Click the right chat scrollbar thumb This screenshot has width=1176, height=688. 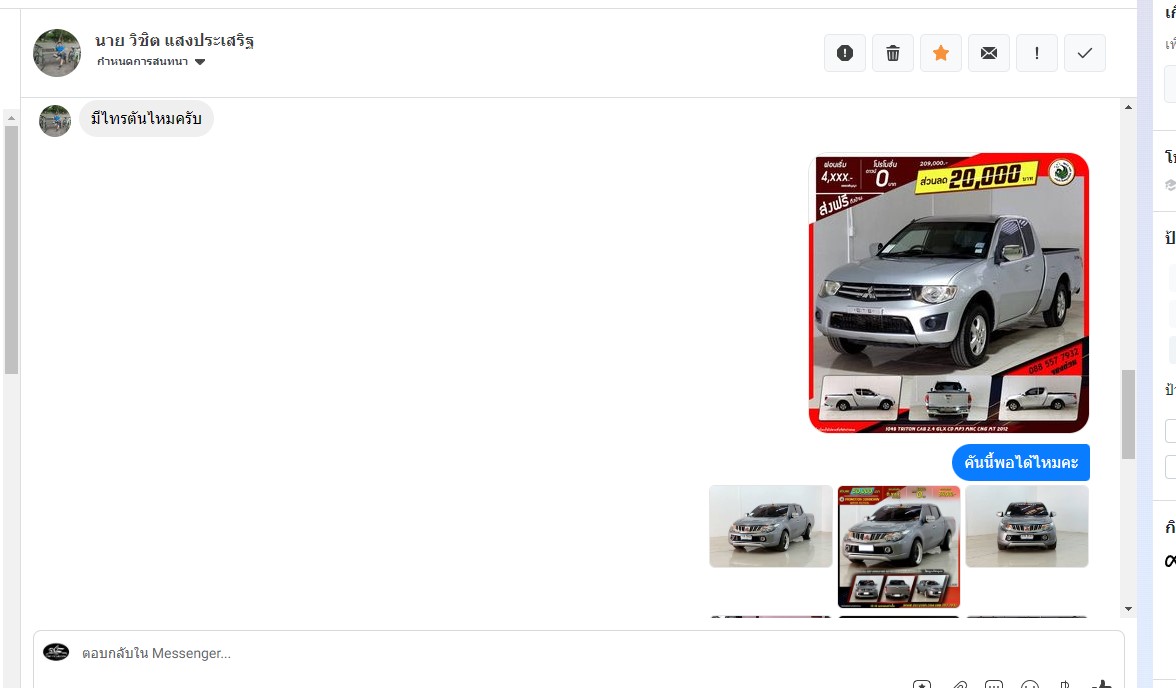pos(1128,414)
